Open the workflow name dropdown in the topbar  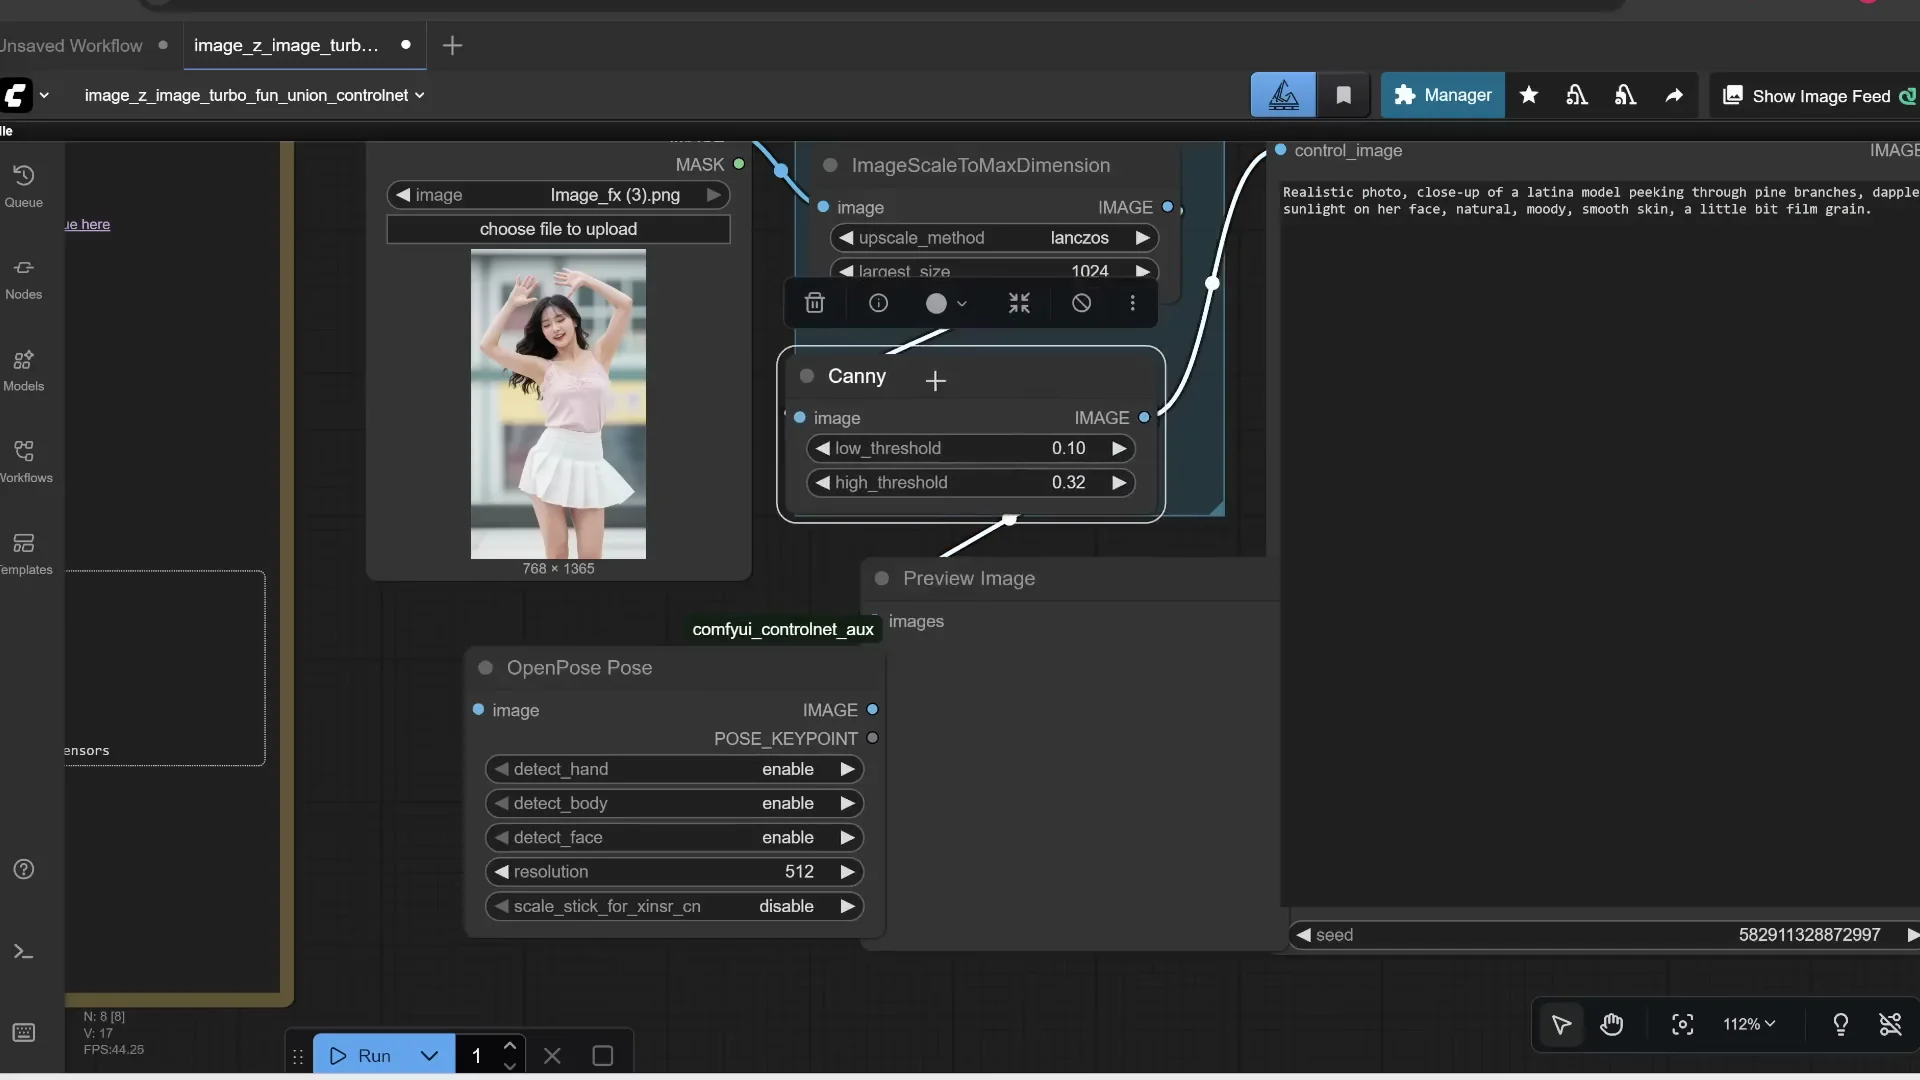(x=420, y=95)
